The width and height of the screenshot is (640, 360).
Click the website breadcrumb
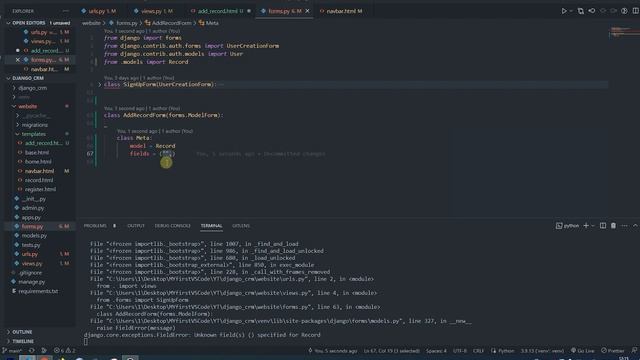pos(91,23)
